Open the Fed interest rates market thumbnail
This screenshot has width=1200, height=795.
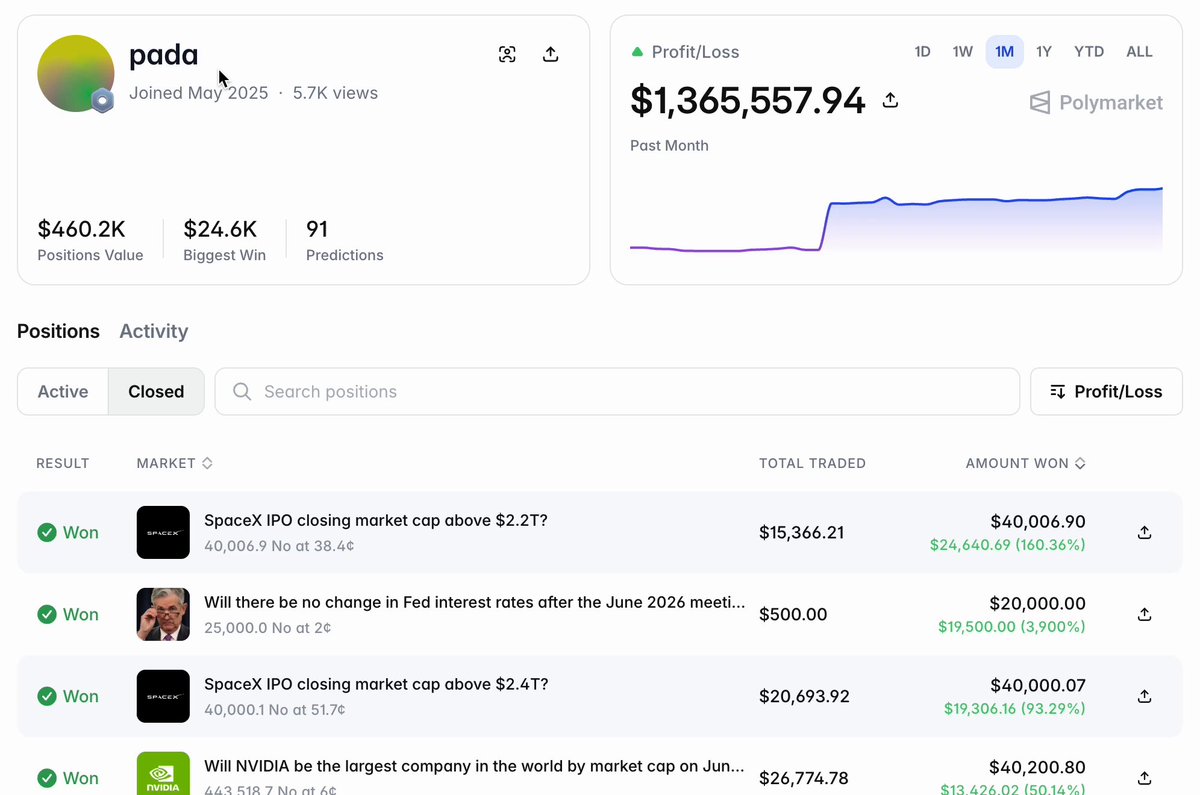[x=163, y=615]
